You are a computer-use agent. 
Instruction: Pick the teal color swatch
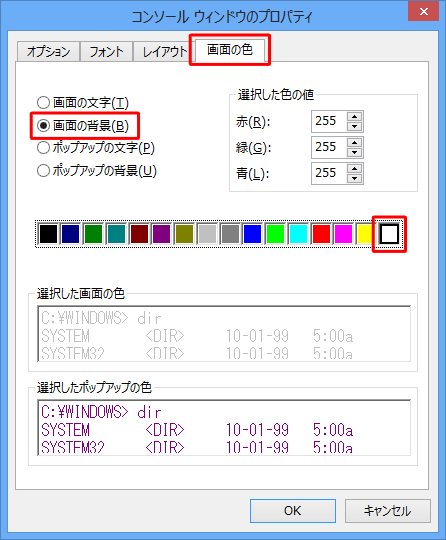click(x=116, y=234)
